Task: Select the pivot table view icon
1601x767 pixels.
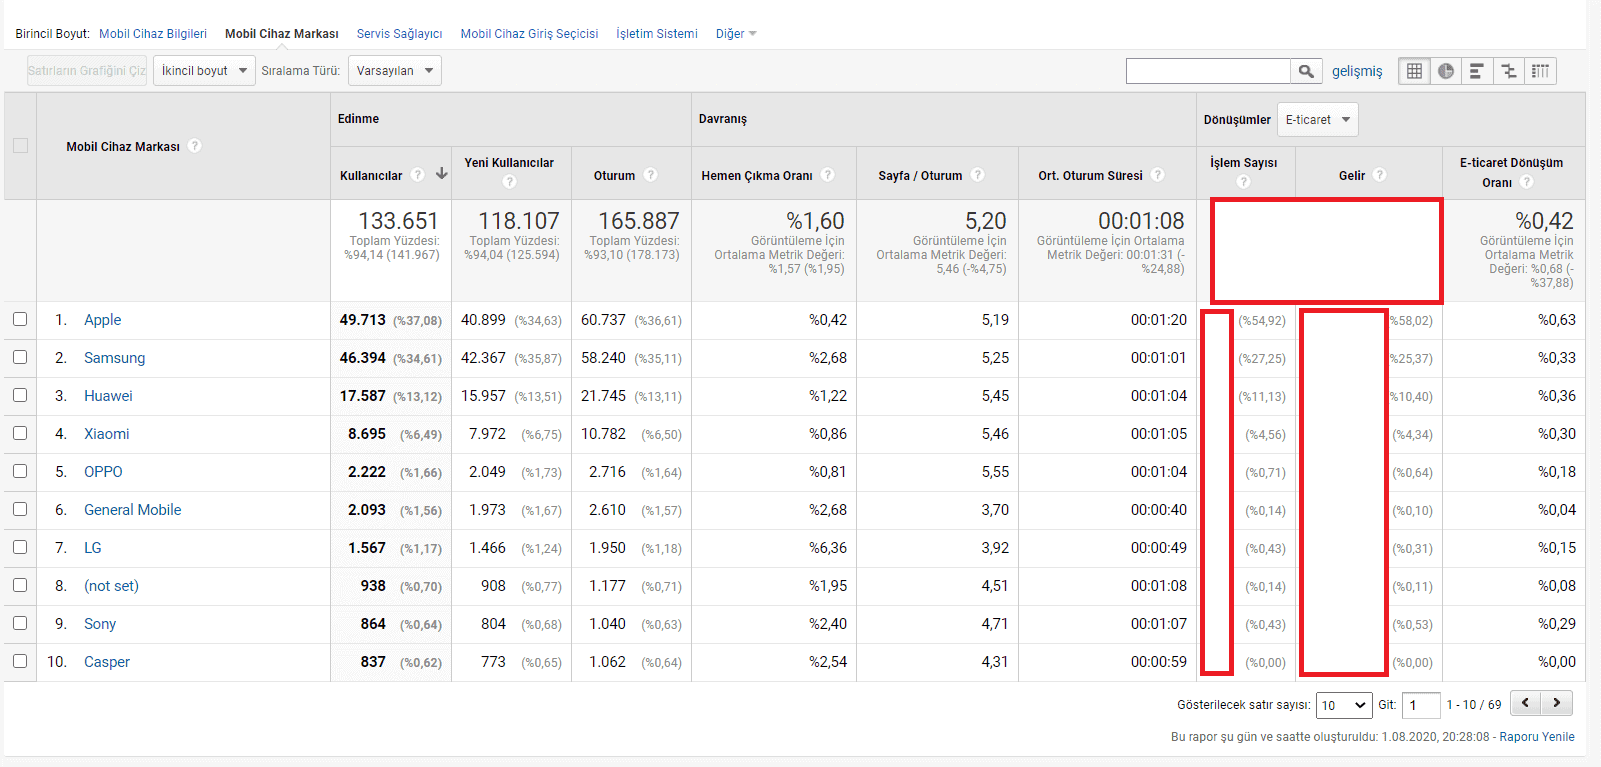Action: [1541, 71]
